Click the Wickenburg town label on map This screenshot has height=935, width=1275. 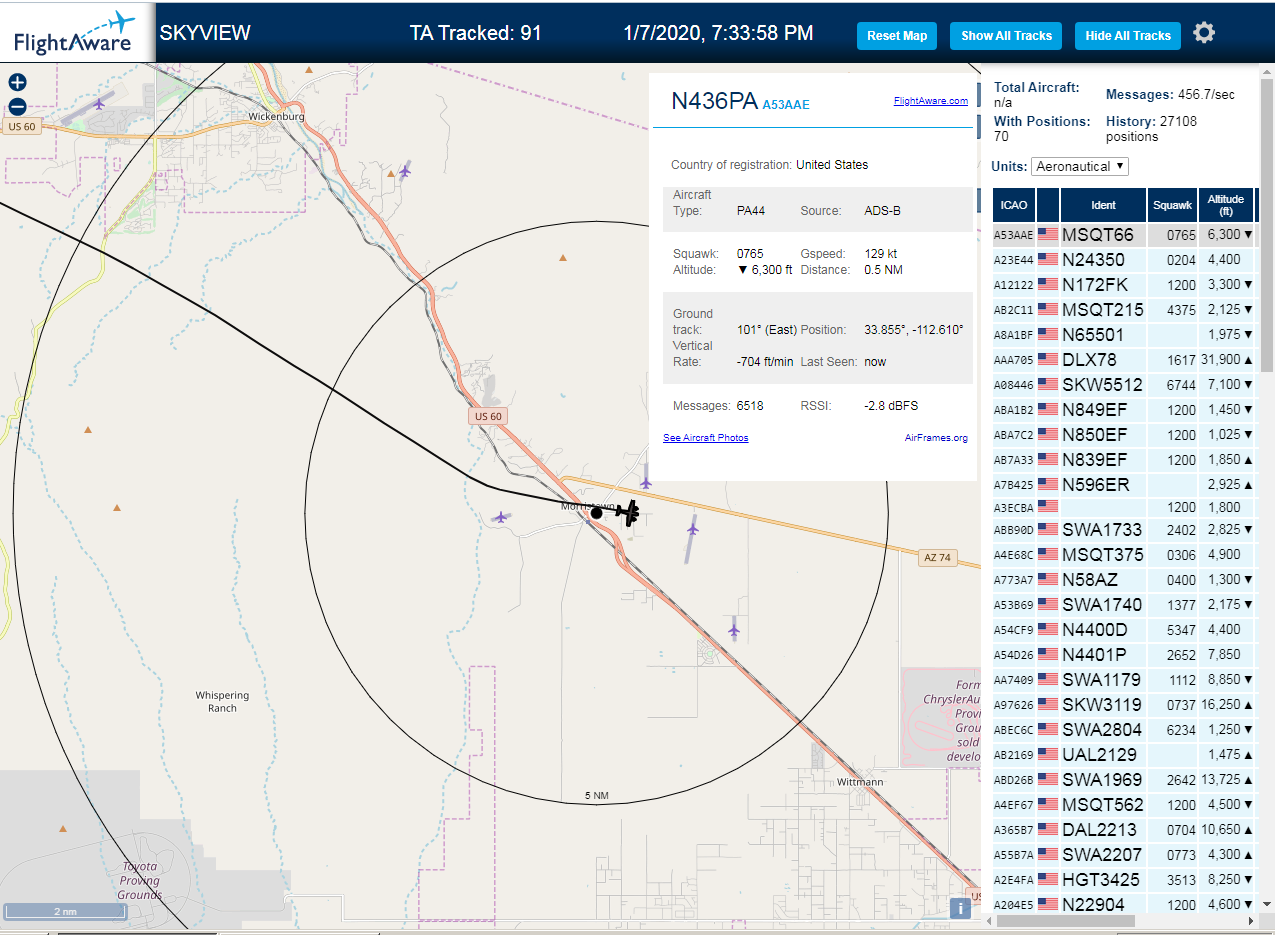[x=276, y=116]
